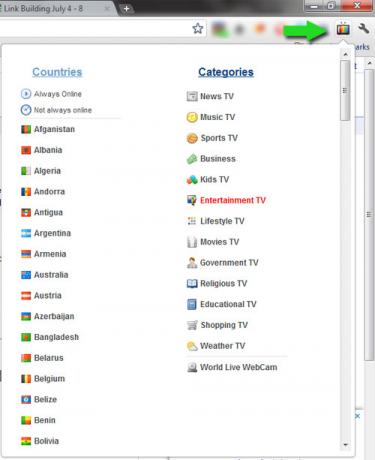Click the Argentina flag icon
The height and width of the screenshot is (460, 375).
26,233
